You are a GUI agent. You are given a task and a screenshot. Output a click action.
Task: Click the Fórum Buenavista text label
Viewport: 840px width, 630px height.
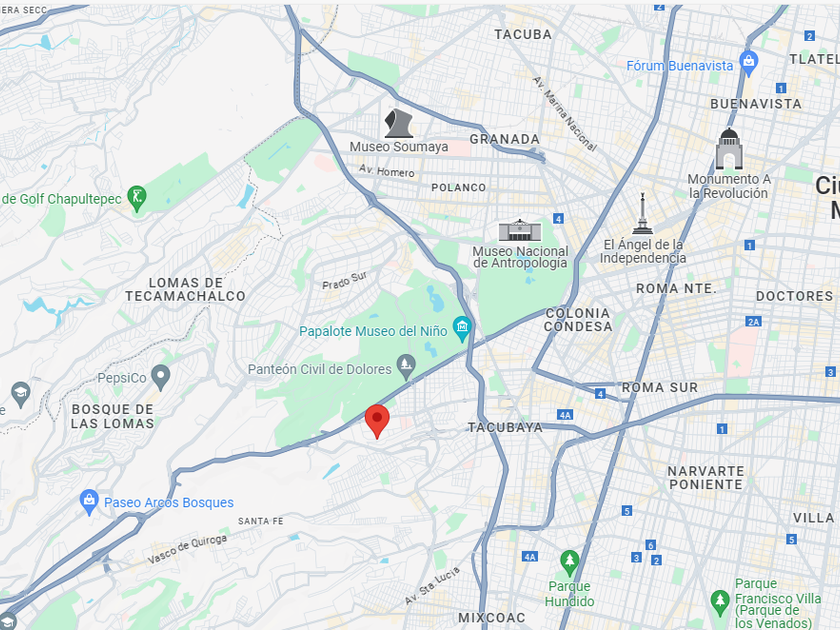click(679, 66)
